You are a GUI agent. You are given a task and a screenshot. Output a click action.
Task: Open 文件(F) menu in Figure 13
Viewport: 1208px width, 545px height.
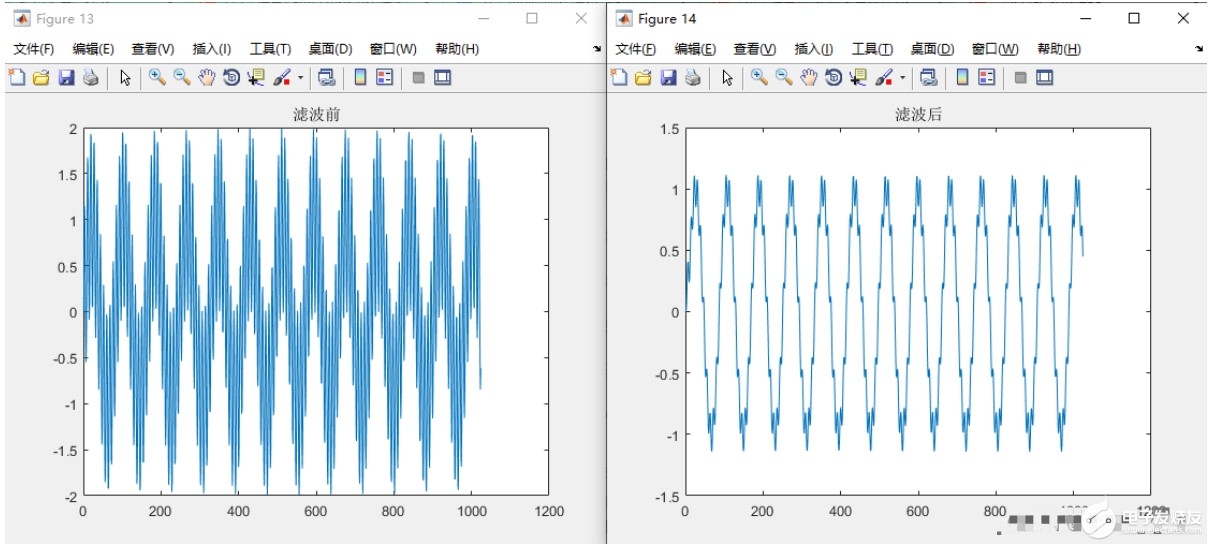tap(34, 49)
